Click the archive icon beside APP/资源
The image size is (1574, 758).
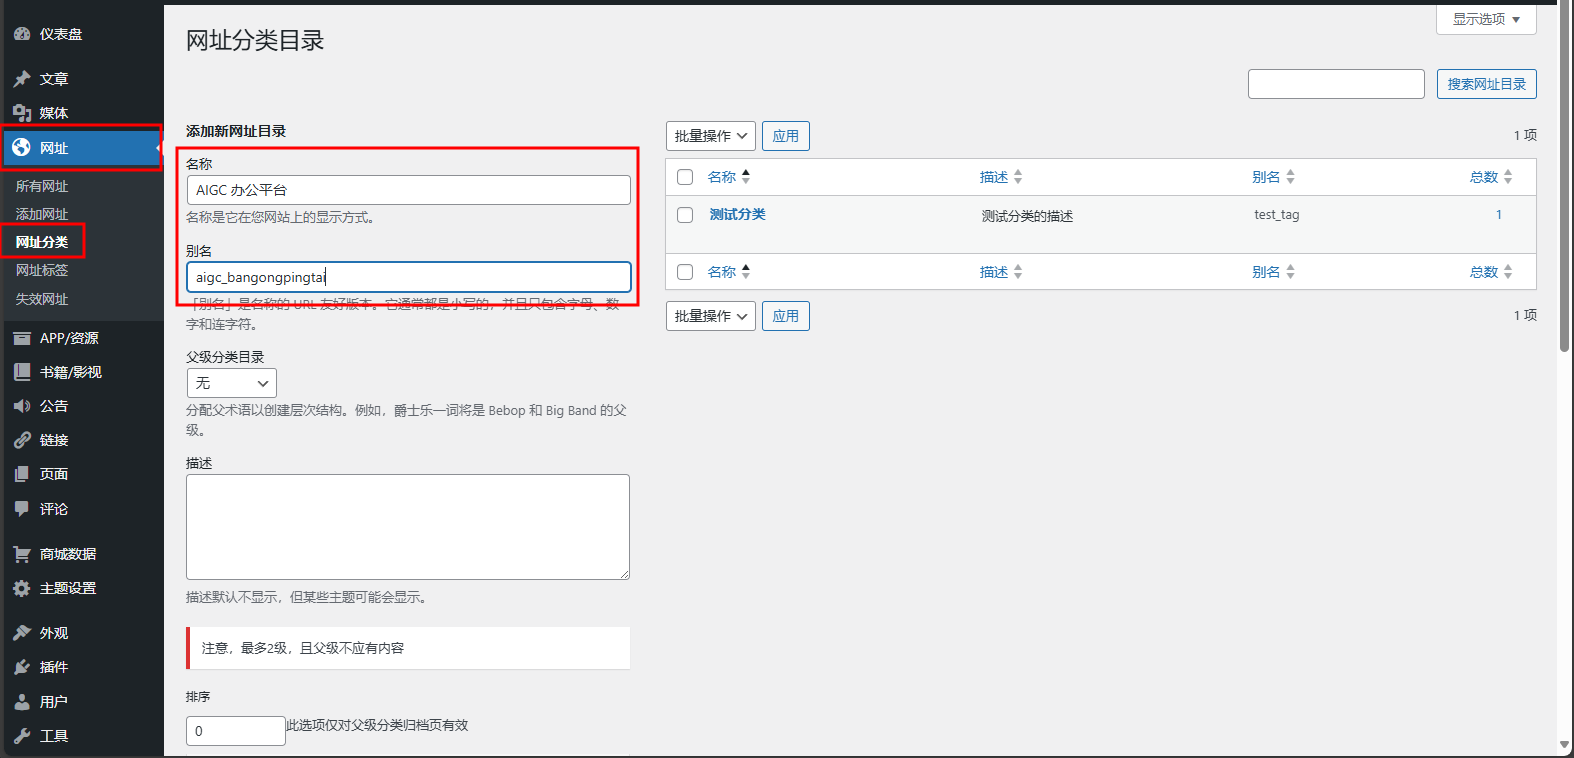pos(22,338)
